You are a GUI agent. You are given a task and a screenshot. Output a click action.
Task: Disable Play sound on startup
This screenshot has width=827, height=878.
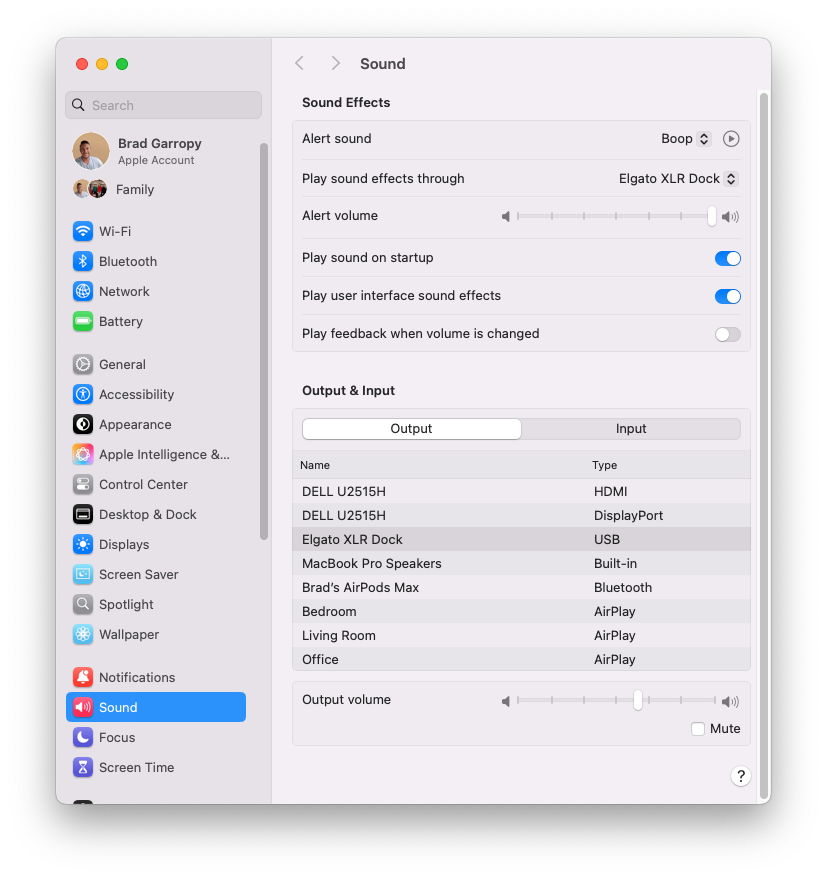(x=727, y=258)
